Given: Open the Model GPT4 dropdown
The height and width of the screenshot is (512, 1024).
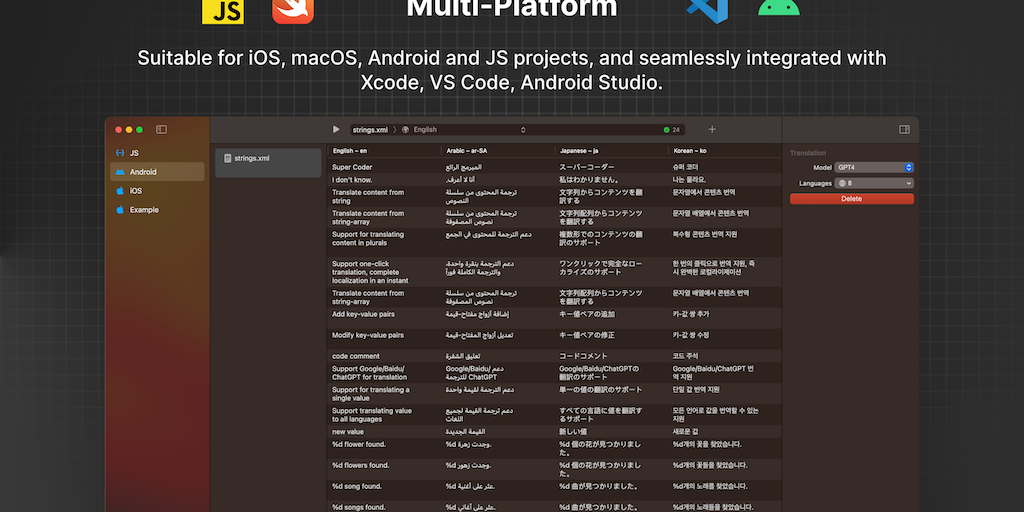Looking at the screenshot, I should [x=874, y=167].
